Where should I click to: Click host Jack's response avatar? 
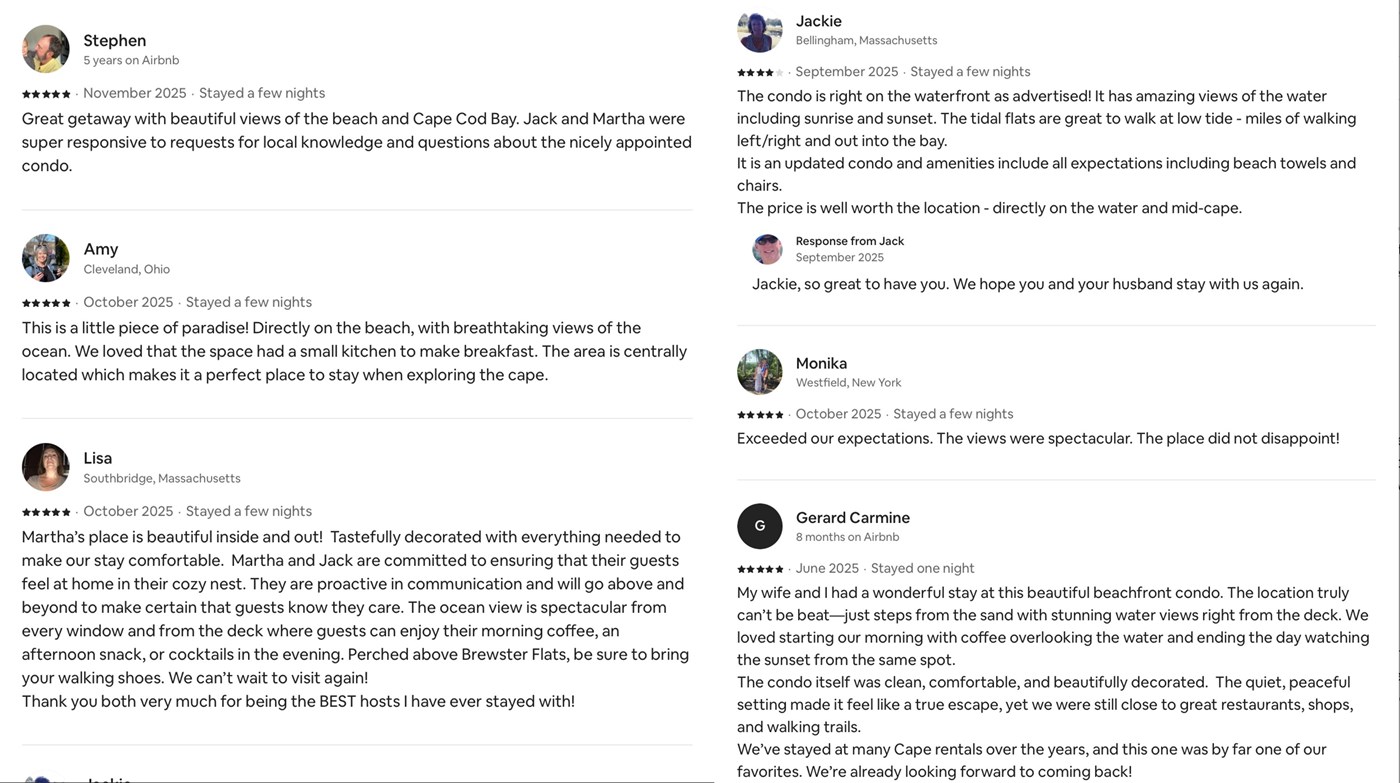[x=767, y=249]
